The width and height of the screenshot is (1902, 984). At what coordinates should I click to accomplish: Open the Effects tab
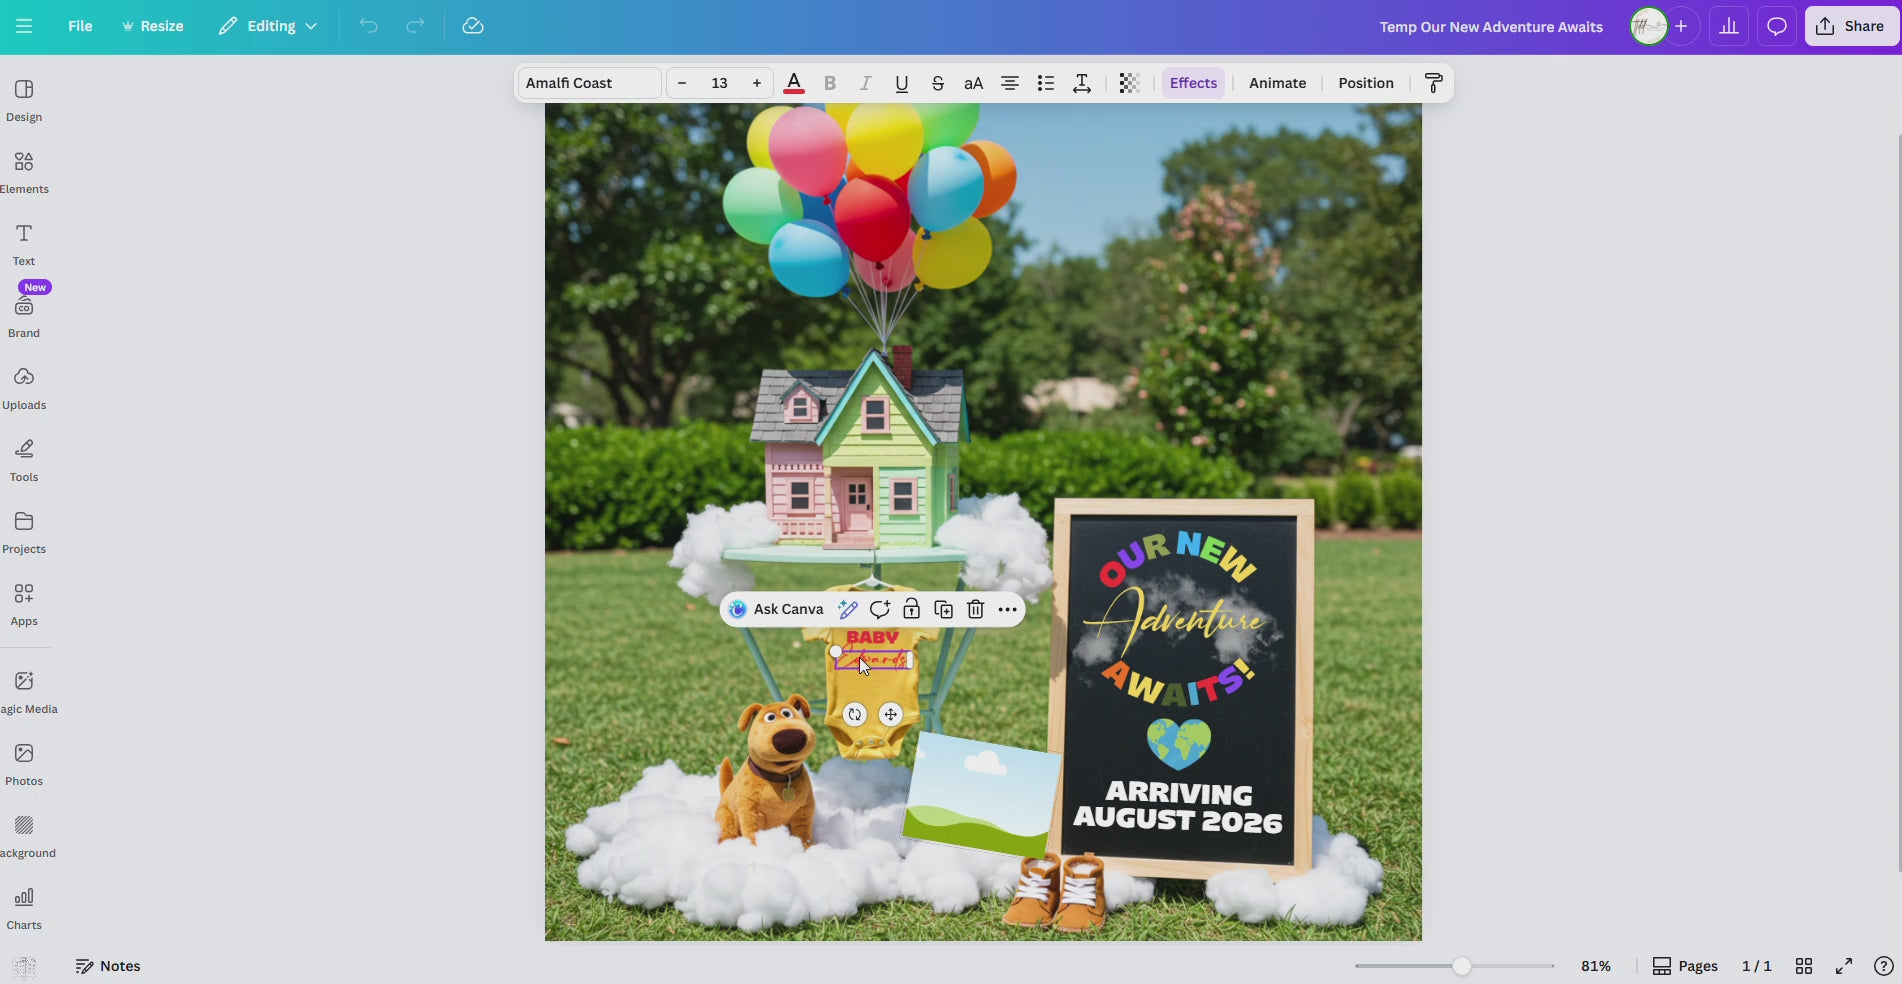click(1193, 83)
